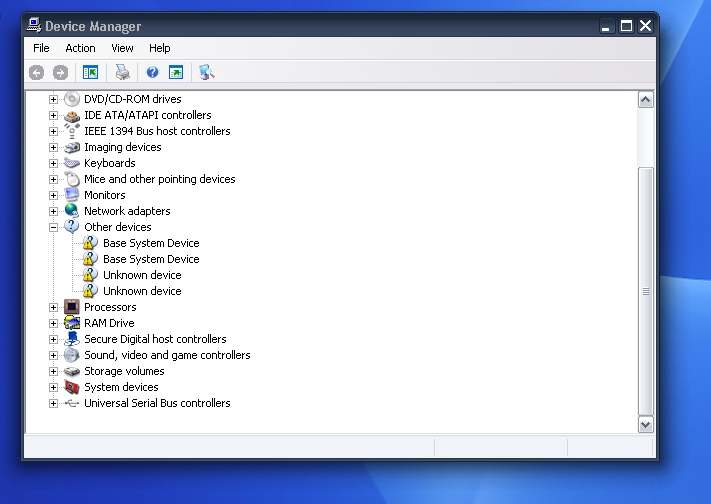Toggle the console tree toolbar icon
This screenshot has width=711, height=504.
[x=90, y=72]
